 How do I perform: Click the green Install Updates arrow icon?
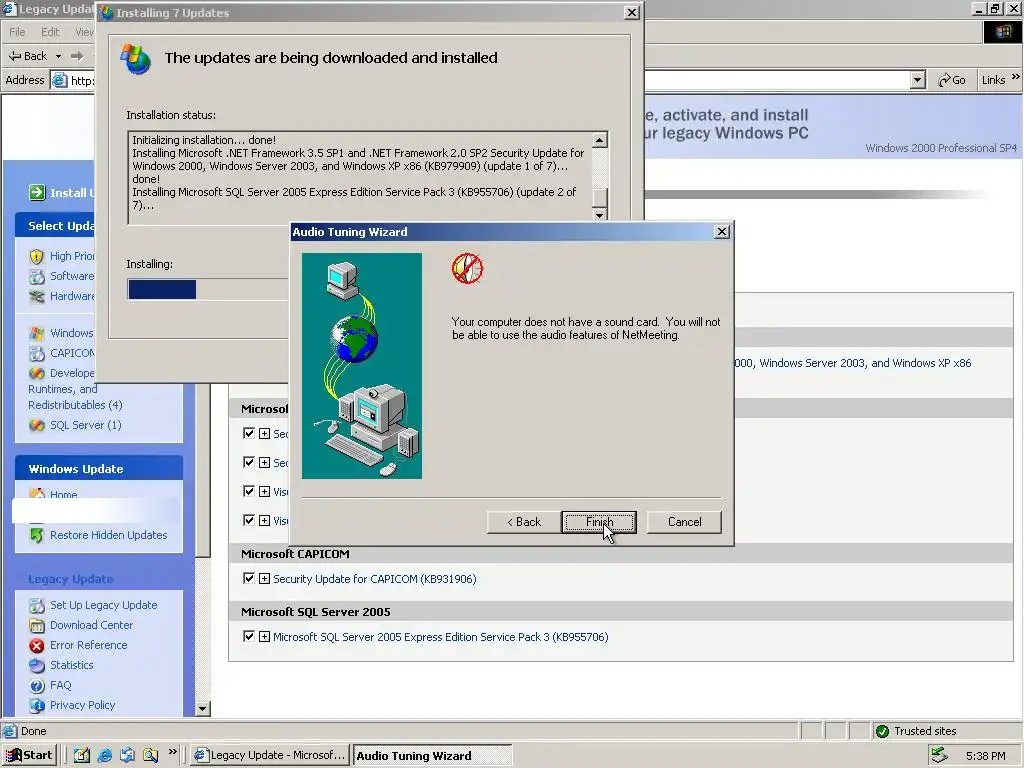(x=37, y=193)
